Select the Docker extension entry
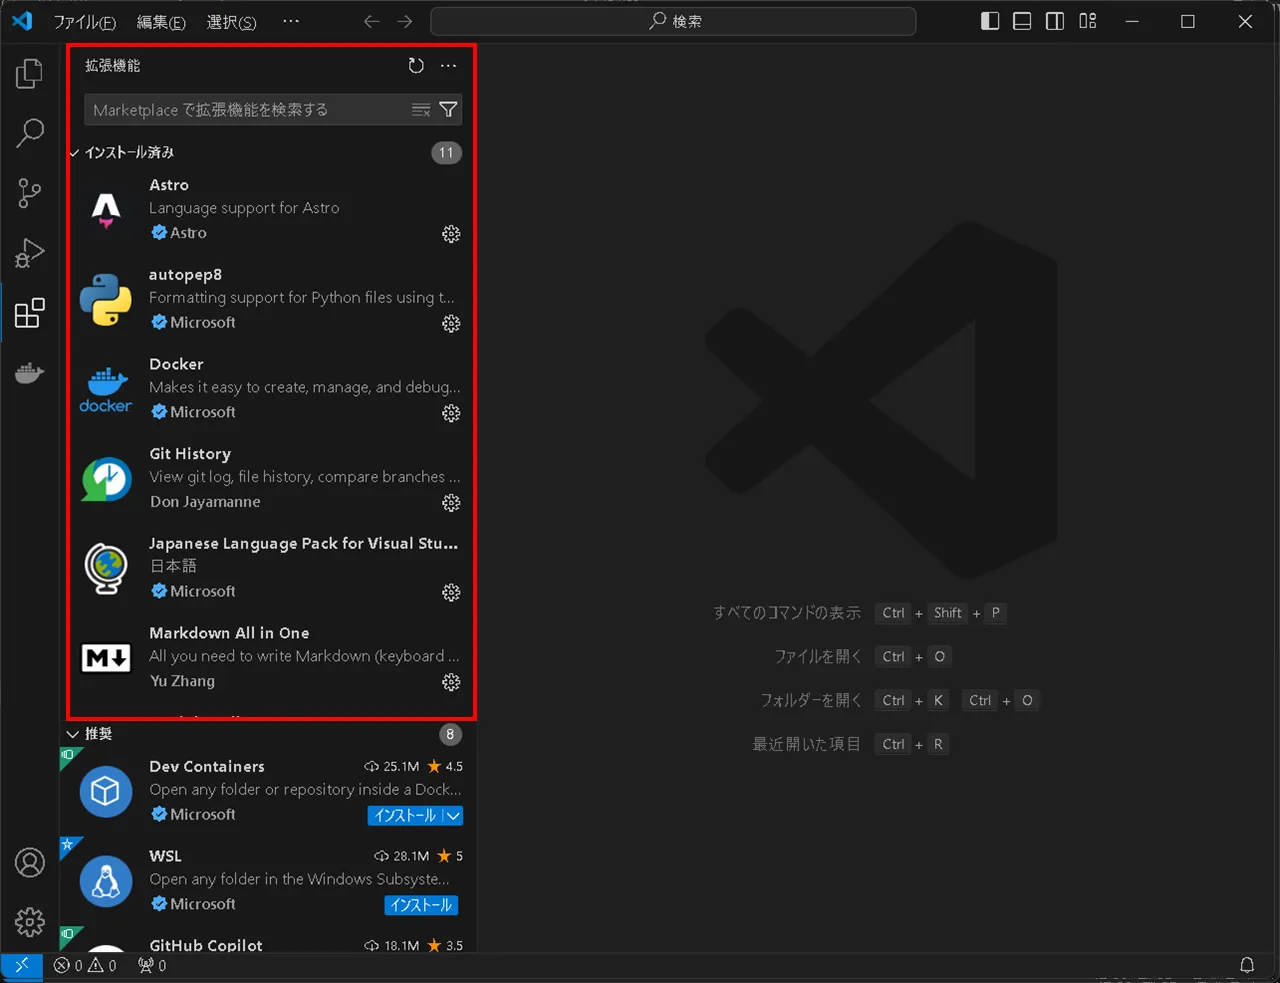1280x983 pixels. point(268,388)
